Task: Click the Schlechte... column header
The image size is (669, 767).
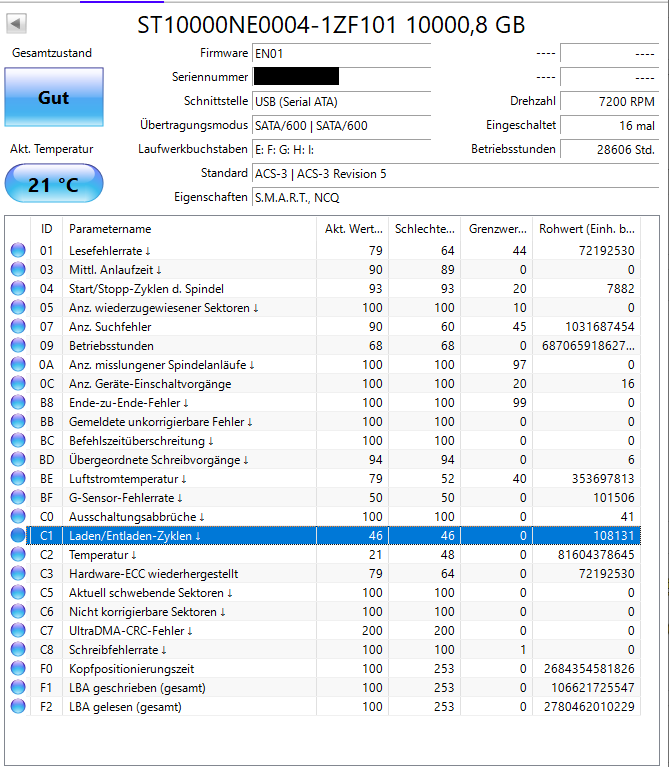Action: tap(424, 229)
